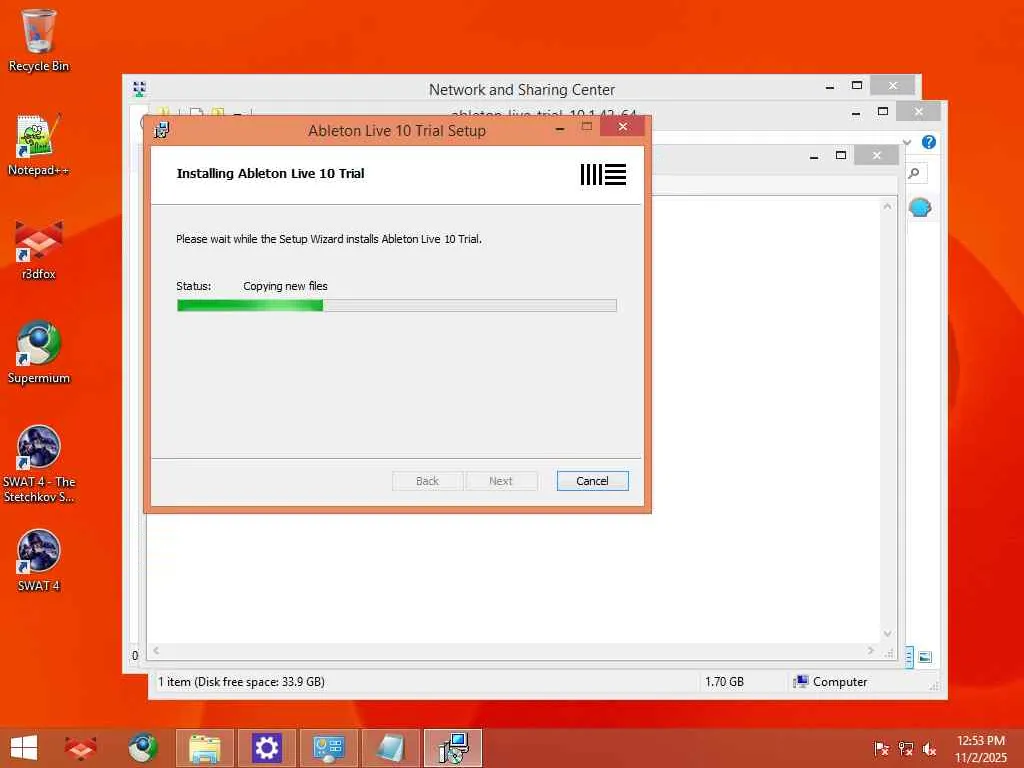Viewport: 1024px width, 768px height.
Task: Close the Ableton Live 10 Trial Setup window
Action: click(x=622, y=127)
